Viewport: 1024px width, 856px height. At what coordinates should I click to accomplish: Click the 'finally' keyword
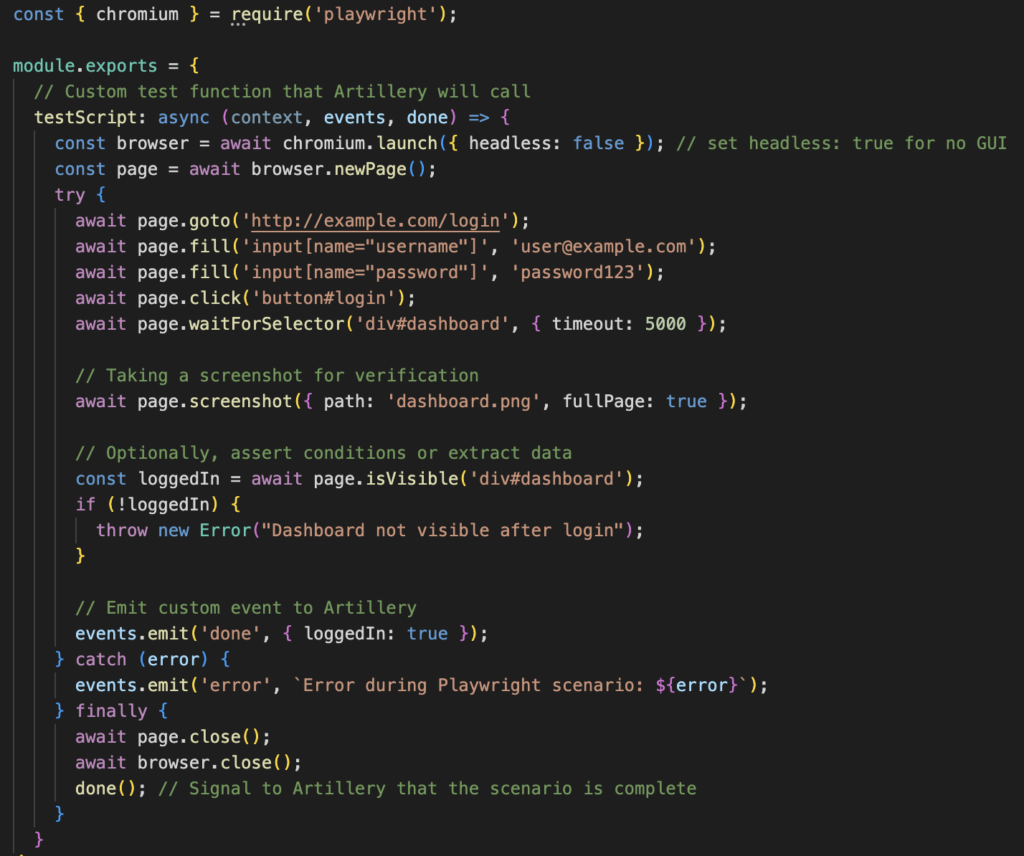click(x=111, y=712)
